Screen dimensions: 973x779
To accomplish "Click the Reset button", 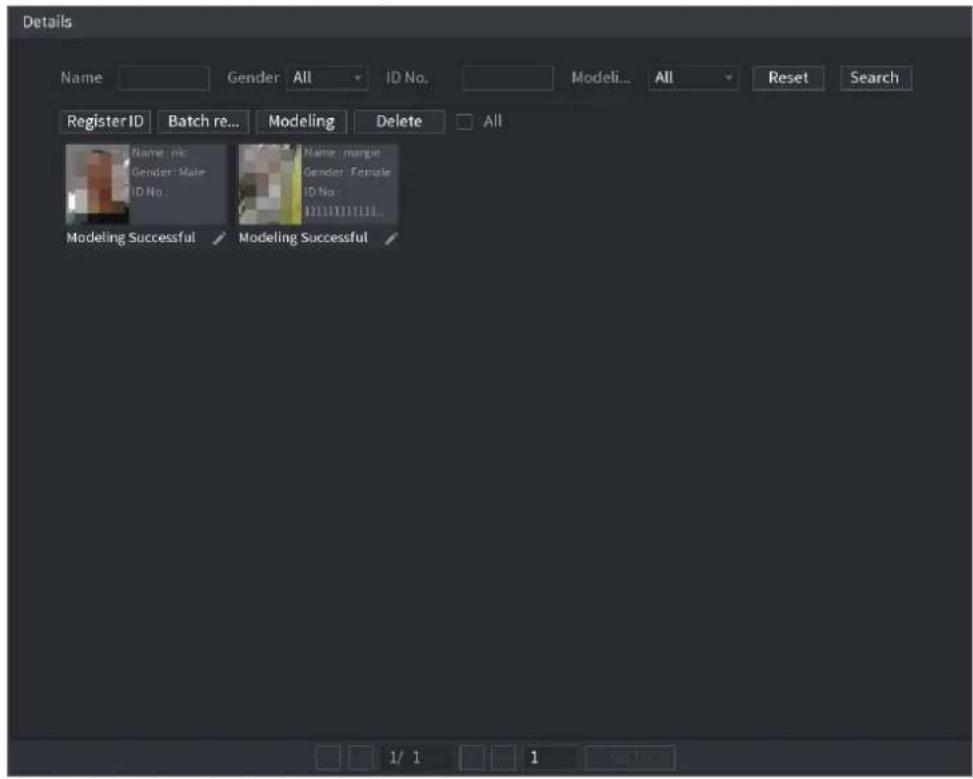I will 788,78.
